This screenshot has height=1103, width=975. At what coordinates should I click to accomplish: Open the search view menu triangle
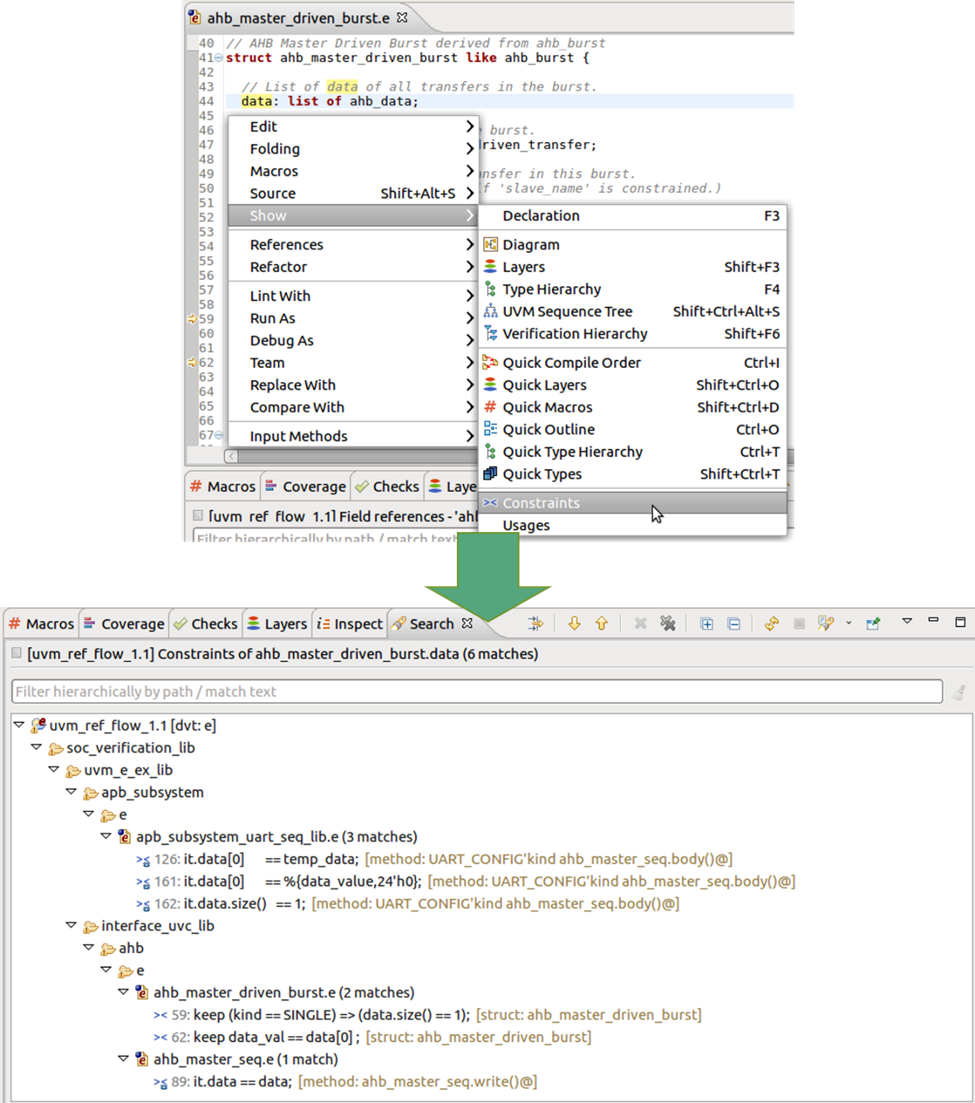[907, 620]
